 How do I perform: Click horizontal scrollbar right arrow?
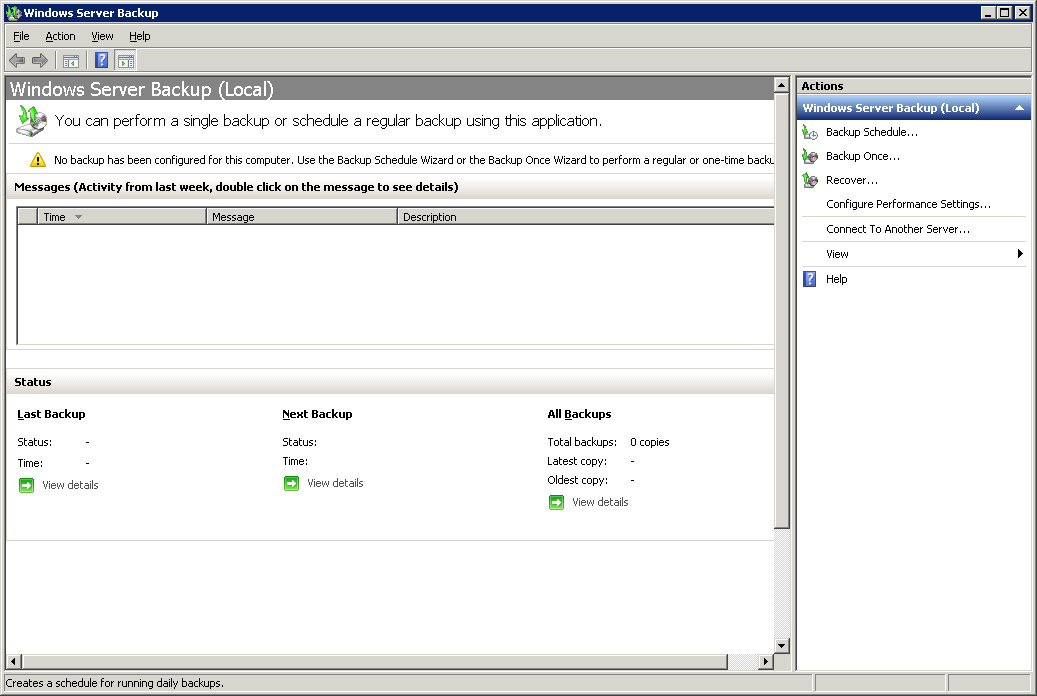click(x=766, y=661)
